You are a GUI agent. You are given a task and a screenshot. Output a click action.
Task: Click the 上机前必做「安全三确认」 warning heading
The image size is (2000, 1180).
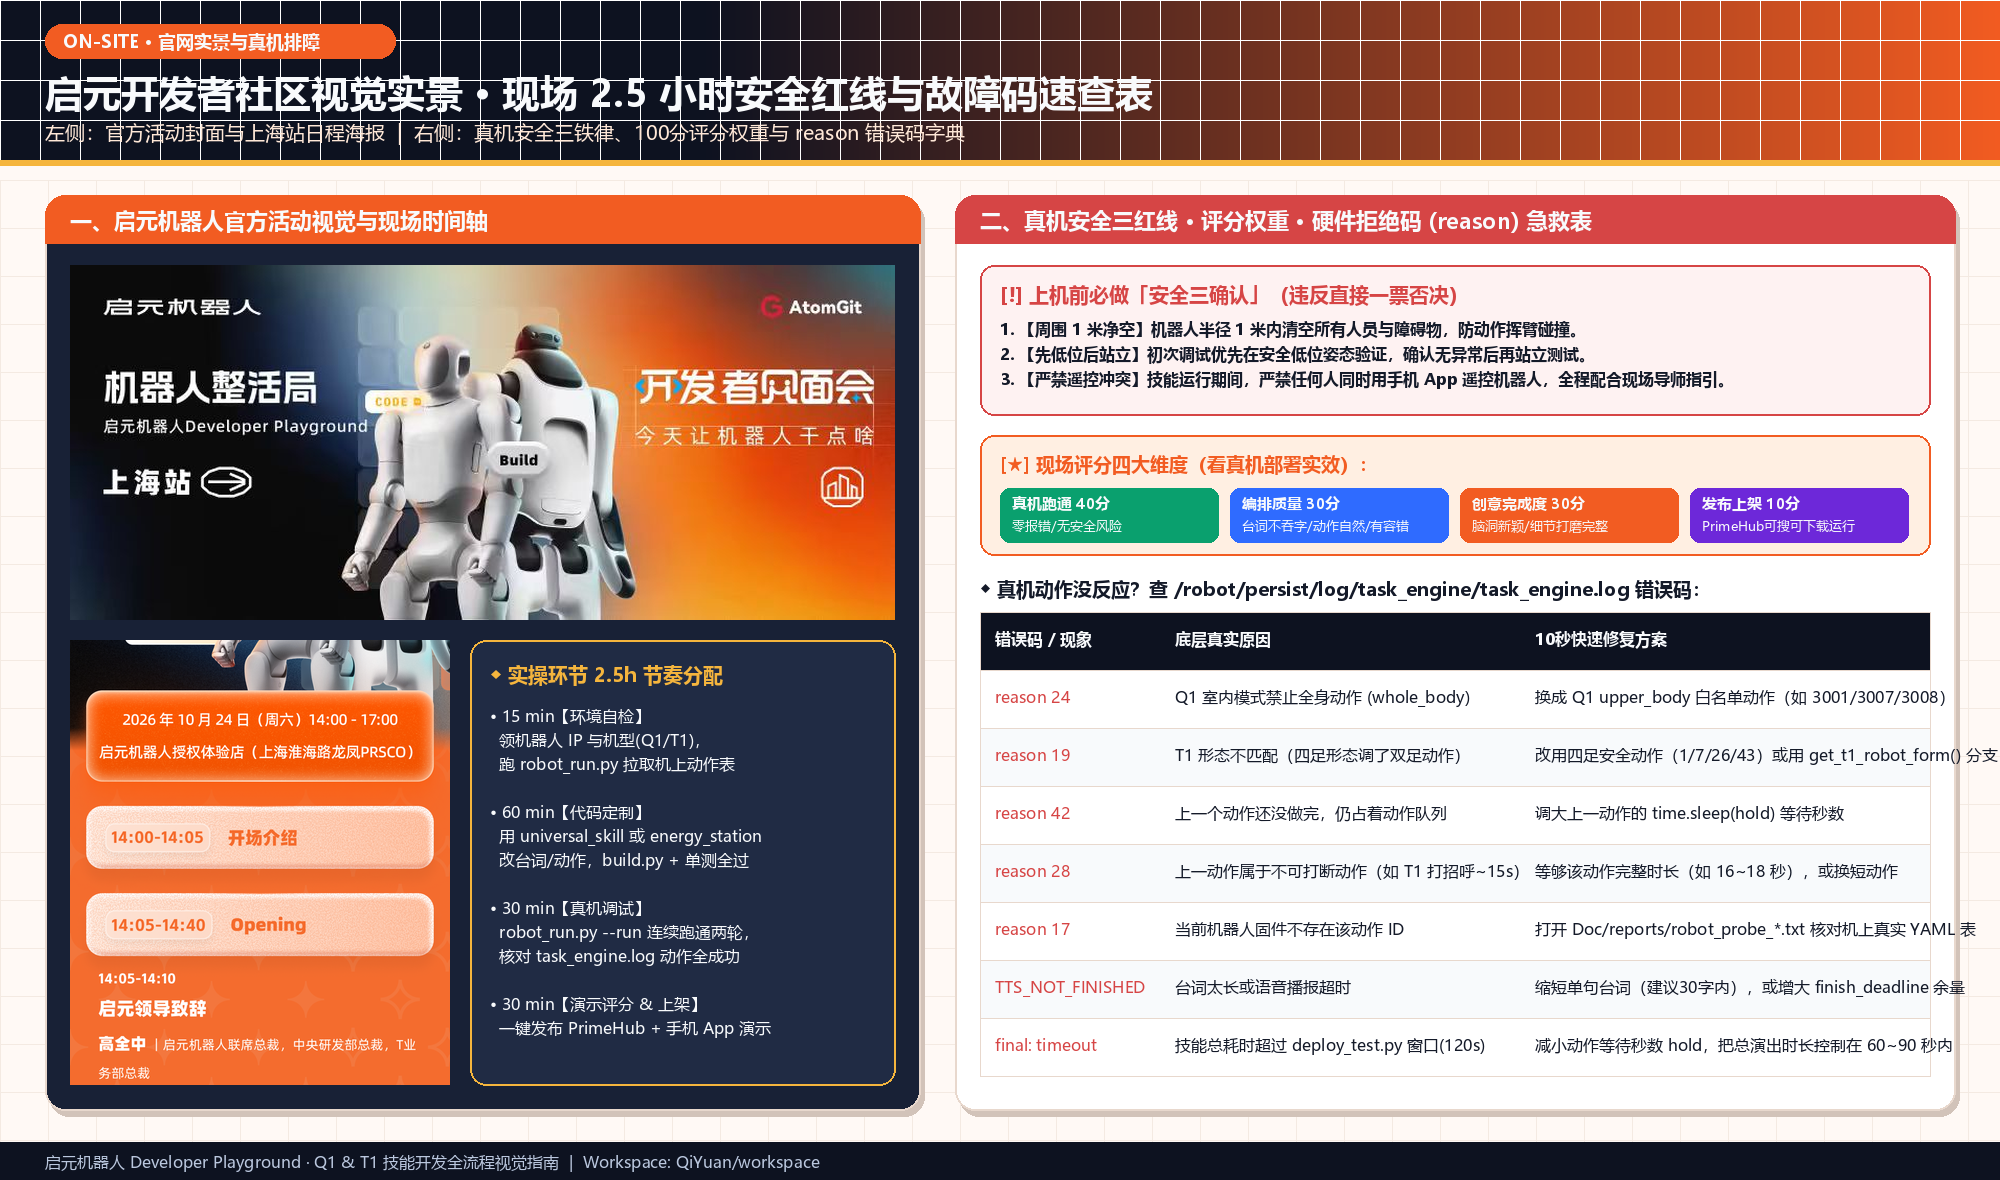[1228, 295]
